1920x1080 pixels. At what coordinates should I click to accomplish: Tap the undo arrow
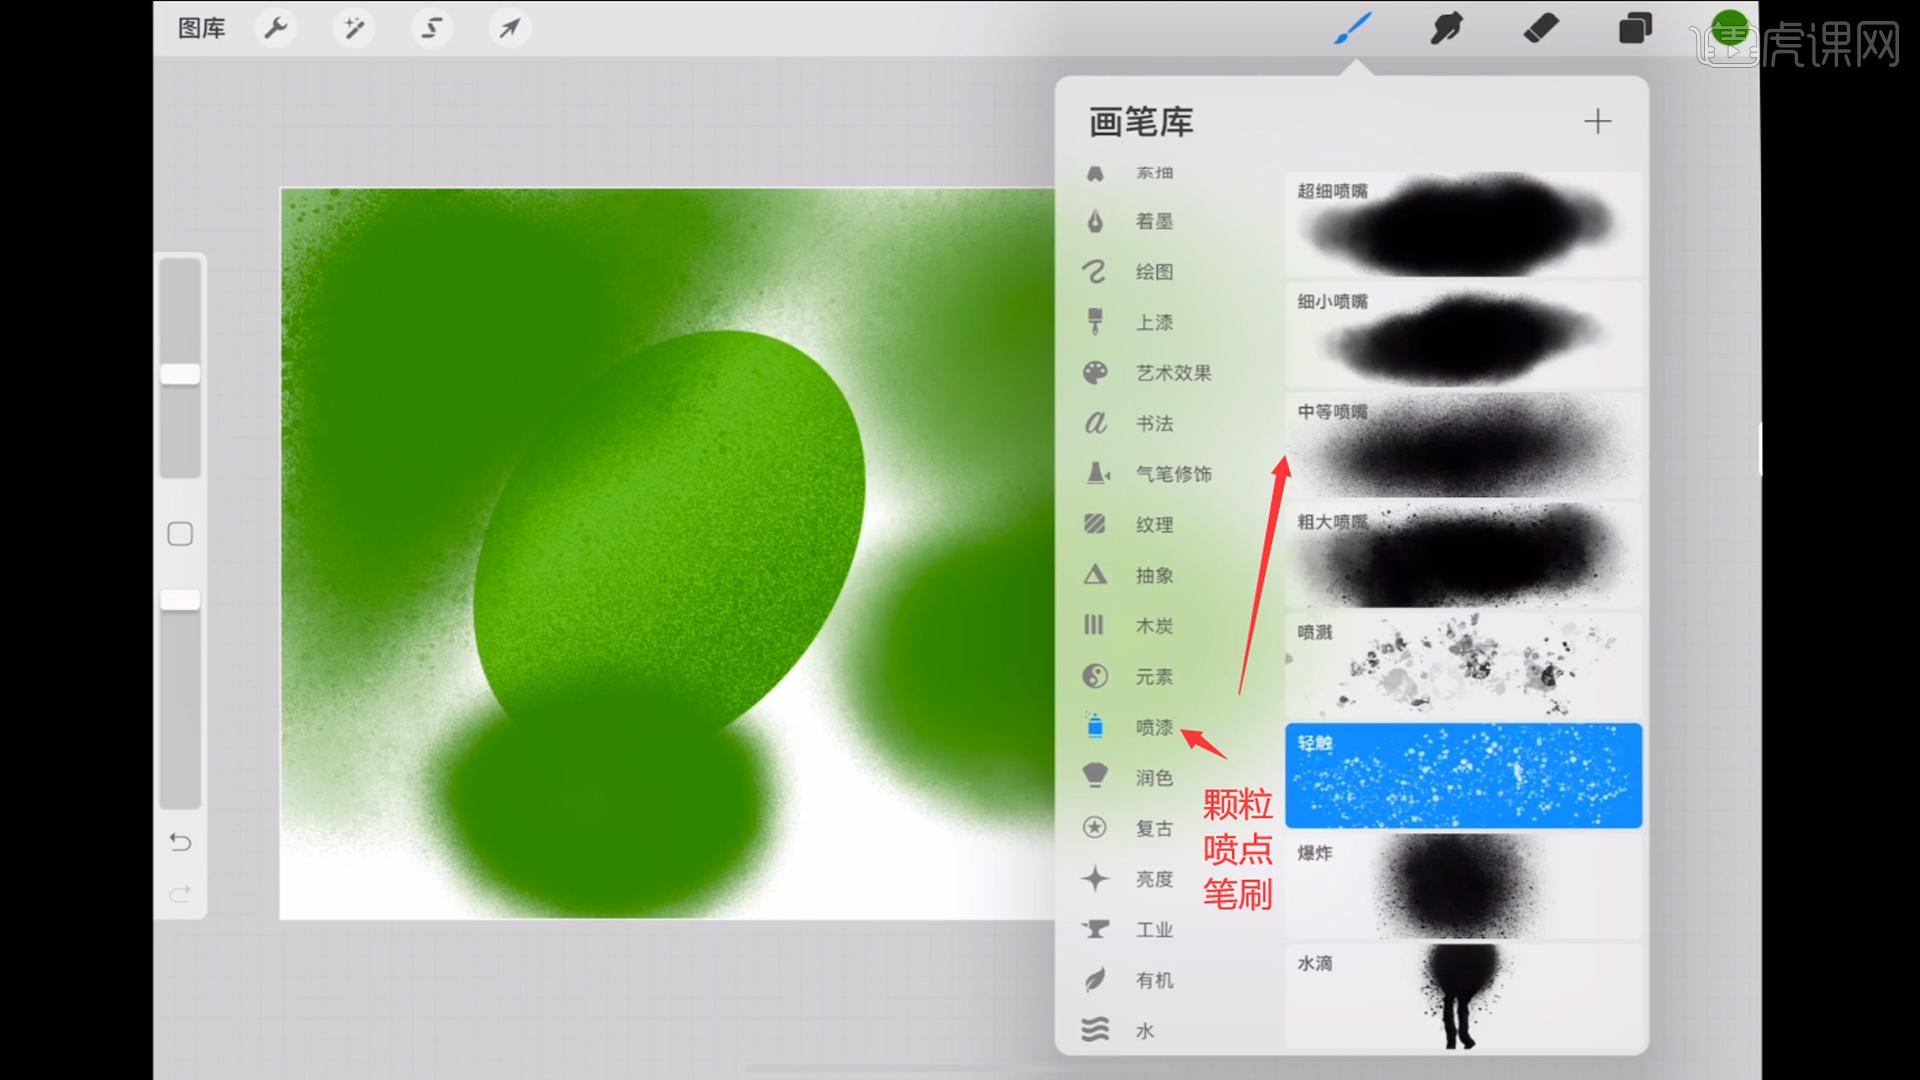tap(180, 843)
